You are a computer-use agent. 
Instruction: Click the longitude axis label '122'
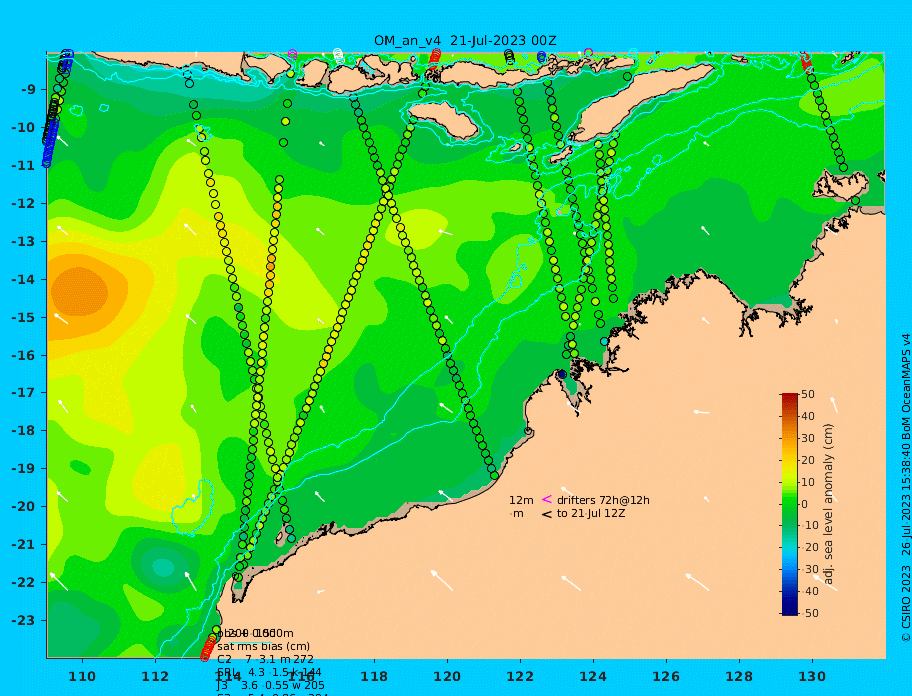520,677
